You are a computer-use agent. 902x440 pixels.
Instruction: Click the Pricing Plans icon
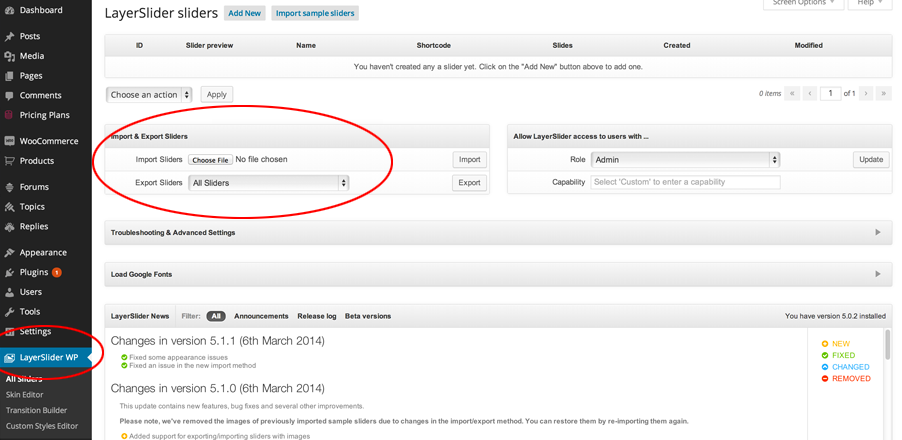click(x=9, y=115)
